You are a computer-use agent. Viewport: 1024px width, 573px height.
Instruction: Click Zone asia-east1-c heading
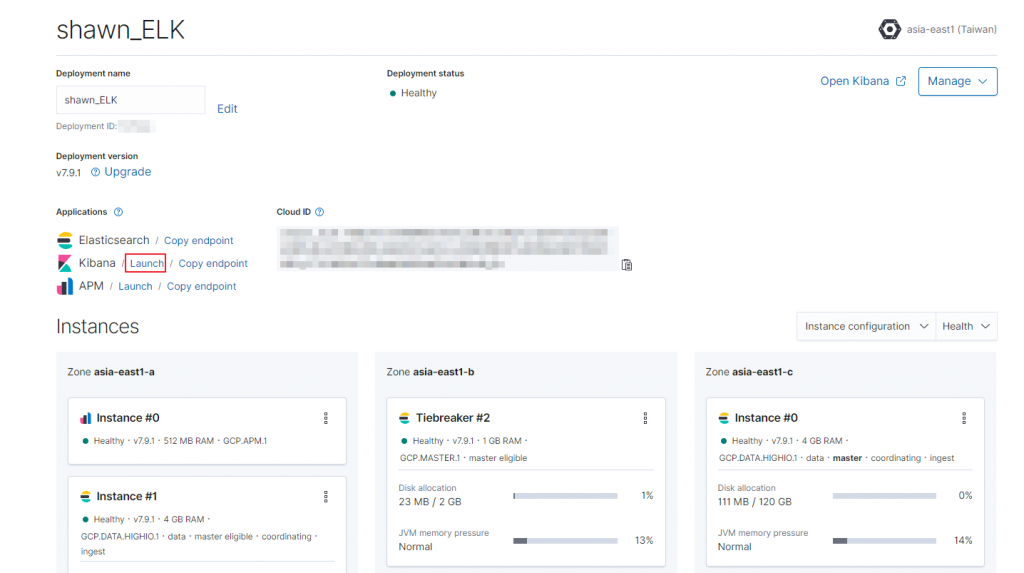point(749,372)
